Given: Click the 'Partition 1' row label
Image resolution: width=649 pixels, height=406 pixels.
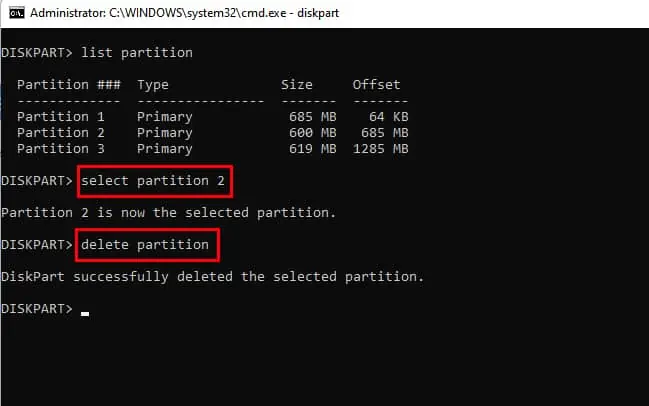Looking at the screenshot, I should coord(61,117).
